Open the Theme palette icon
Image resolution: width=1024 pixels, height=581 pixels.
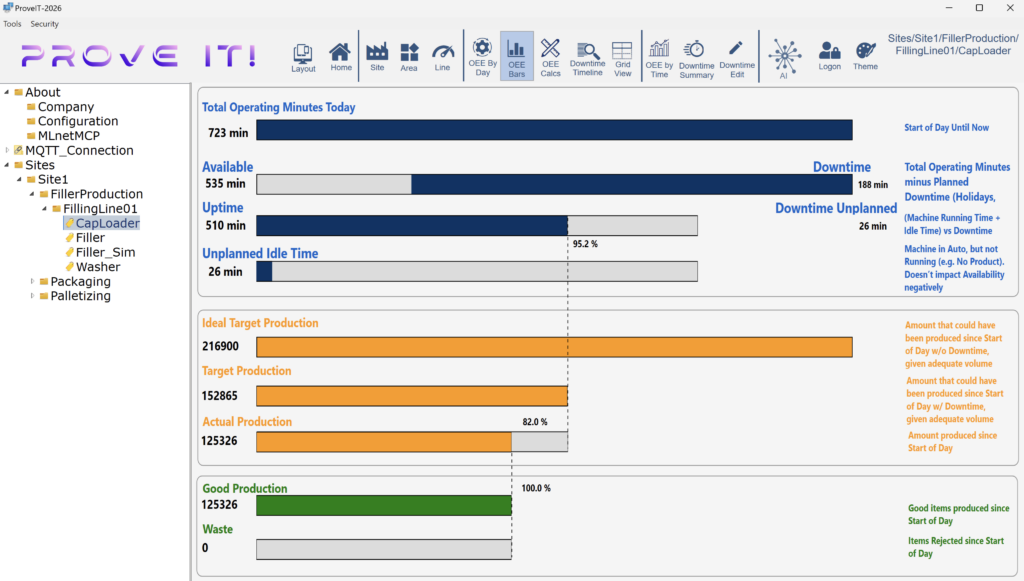865,56
